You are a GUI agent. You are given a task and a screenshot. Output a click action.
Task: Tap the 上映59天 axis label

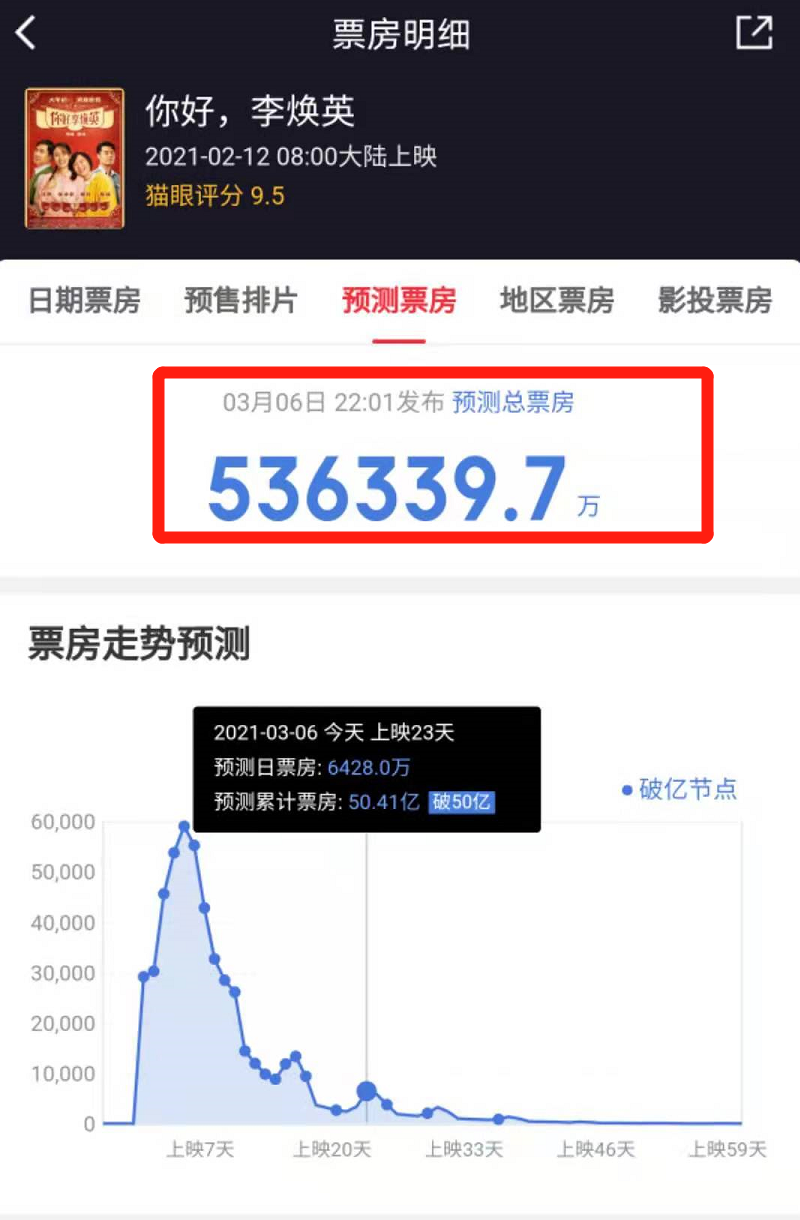(728, 1150)
